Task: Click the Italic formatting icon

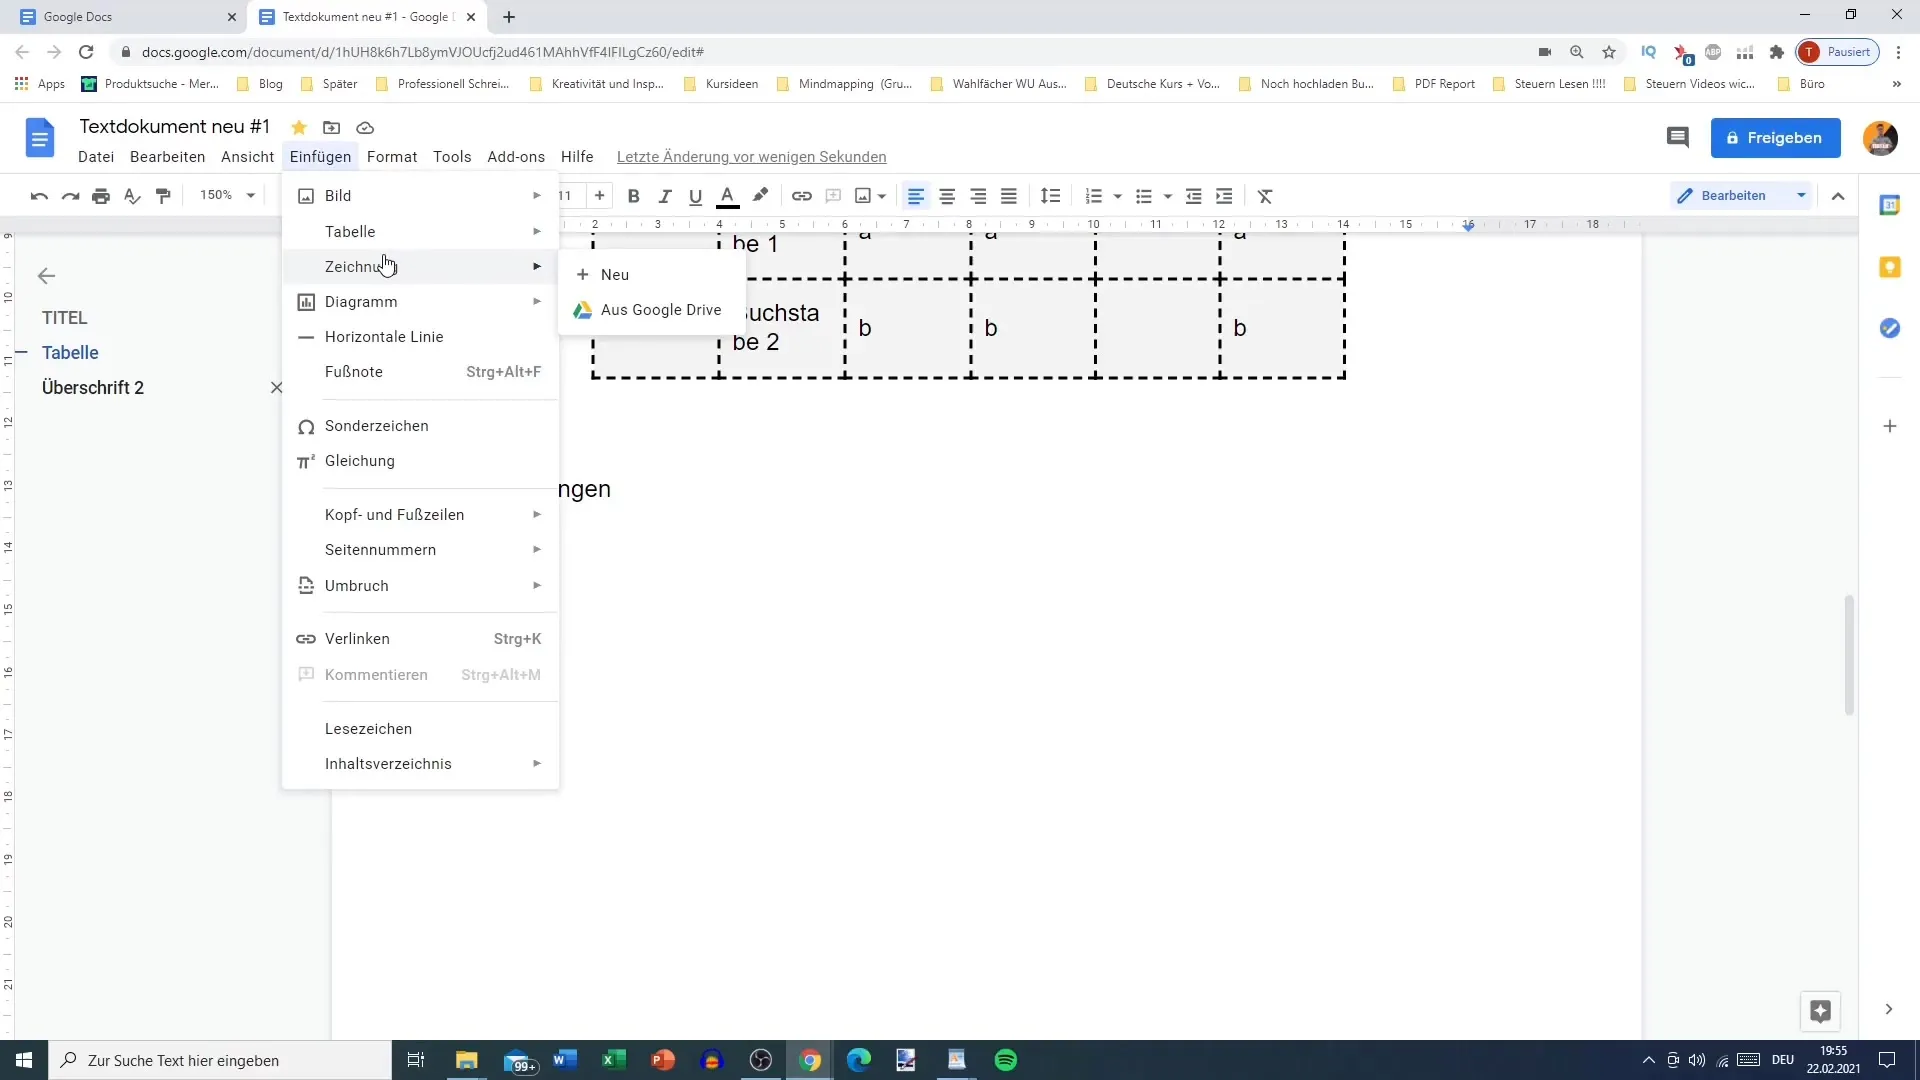Action: point(665,195)
